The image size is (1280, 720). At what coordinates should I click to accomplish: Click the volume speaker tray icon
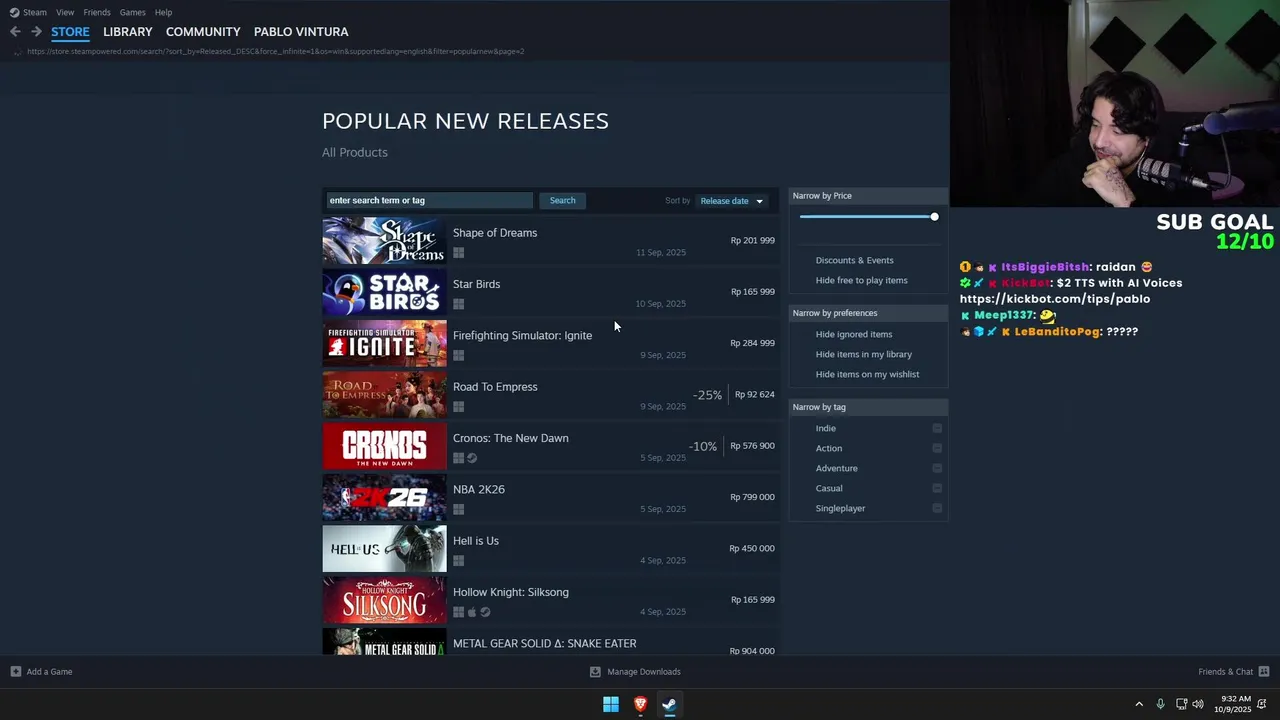pyautogui.click(x=1198, y=704)
